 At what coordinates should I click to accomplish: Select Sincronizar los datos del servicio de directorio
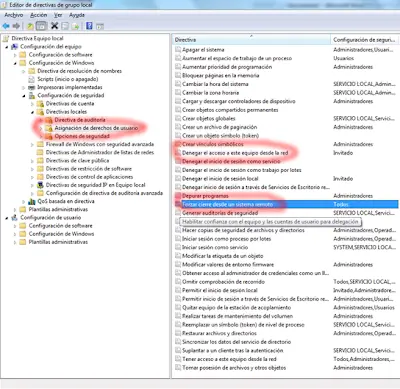point(237,342)
